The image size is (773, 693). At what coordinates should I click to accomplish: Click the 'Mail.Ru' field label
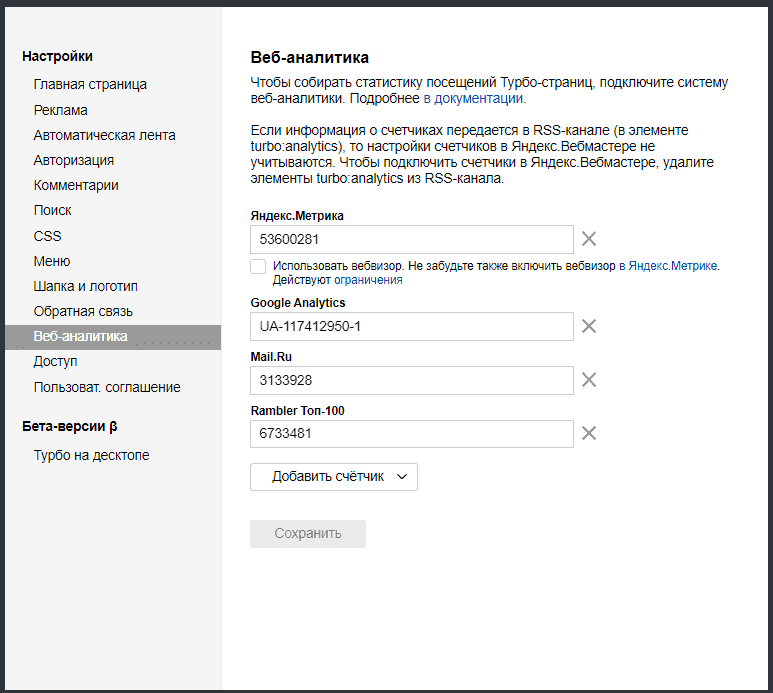[271, 357]
